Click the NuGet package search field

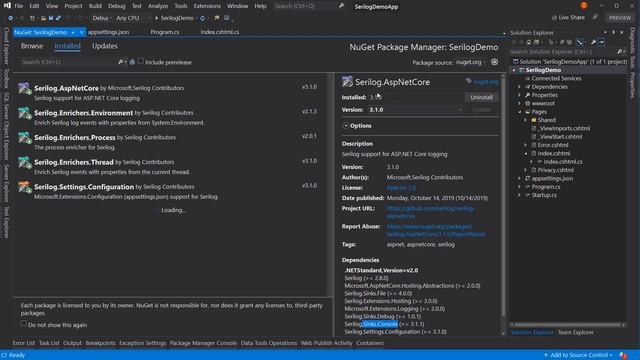click(69, 62)
